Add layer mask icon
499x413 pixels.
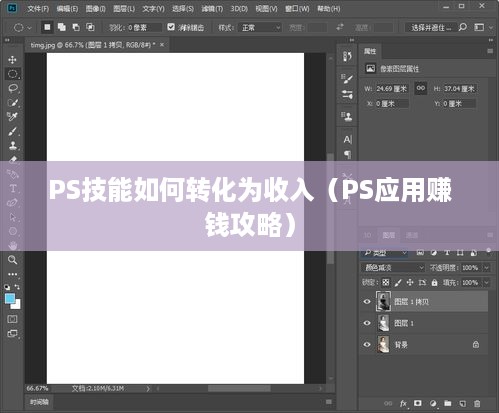(x=417, y=403)
